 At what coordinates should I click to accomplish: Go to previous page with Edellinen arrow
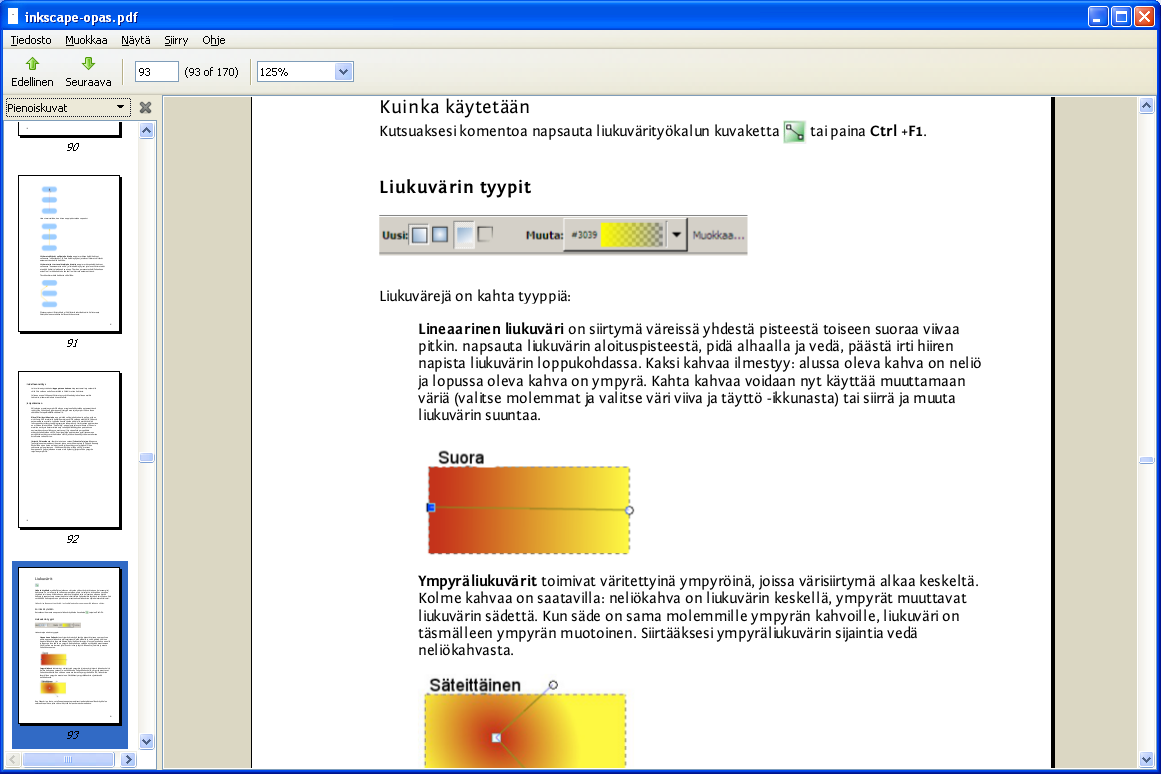32,72
